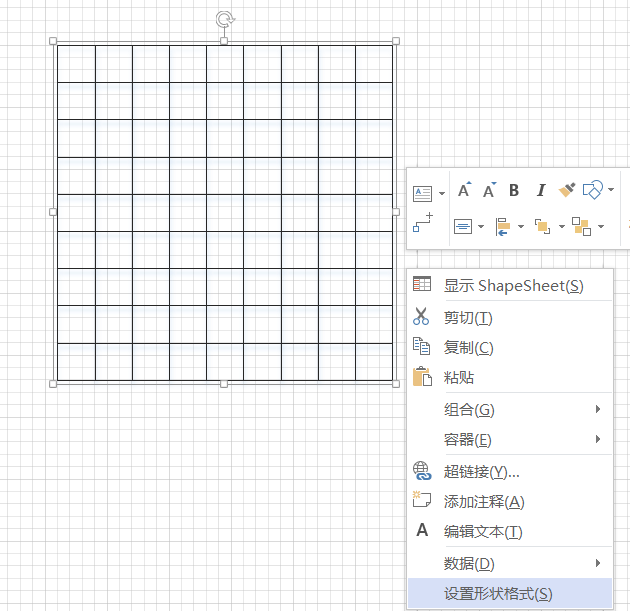
Task: Click the group shapes icon
Action: coord(581,227)
